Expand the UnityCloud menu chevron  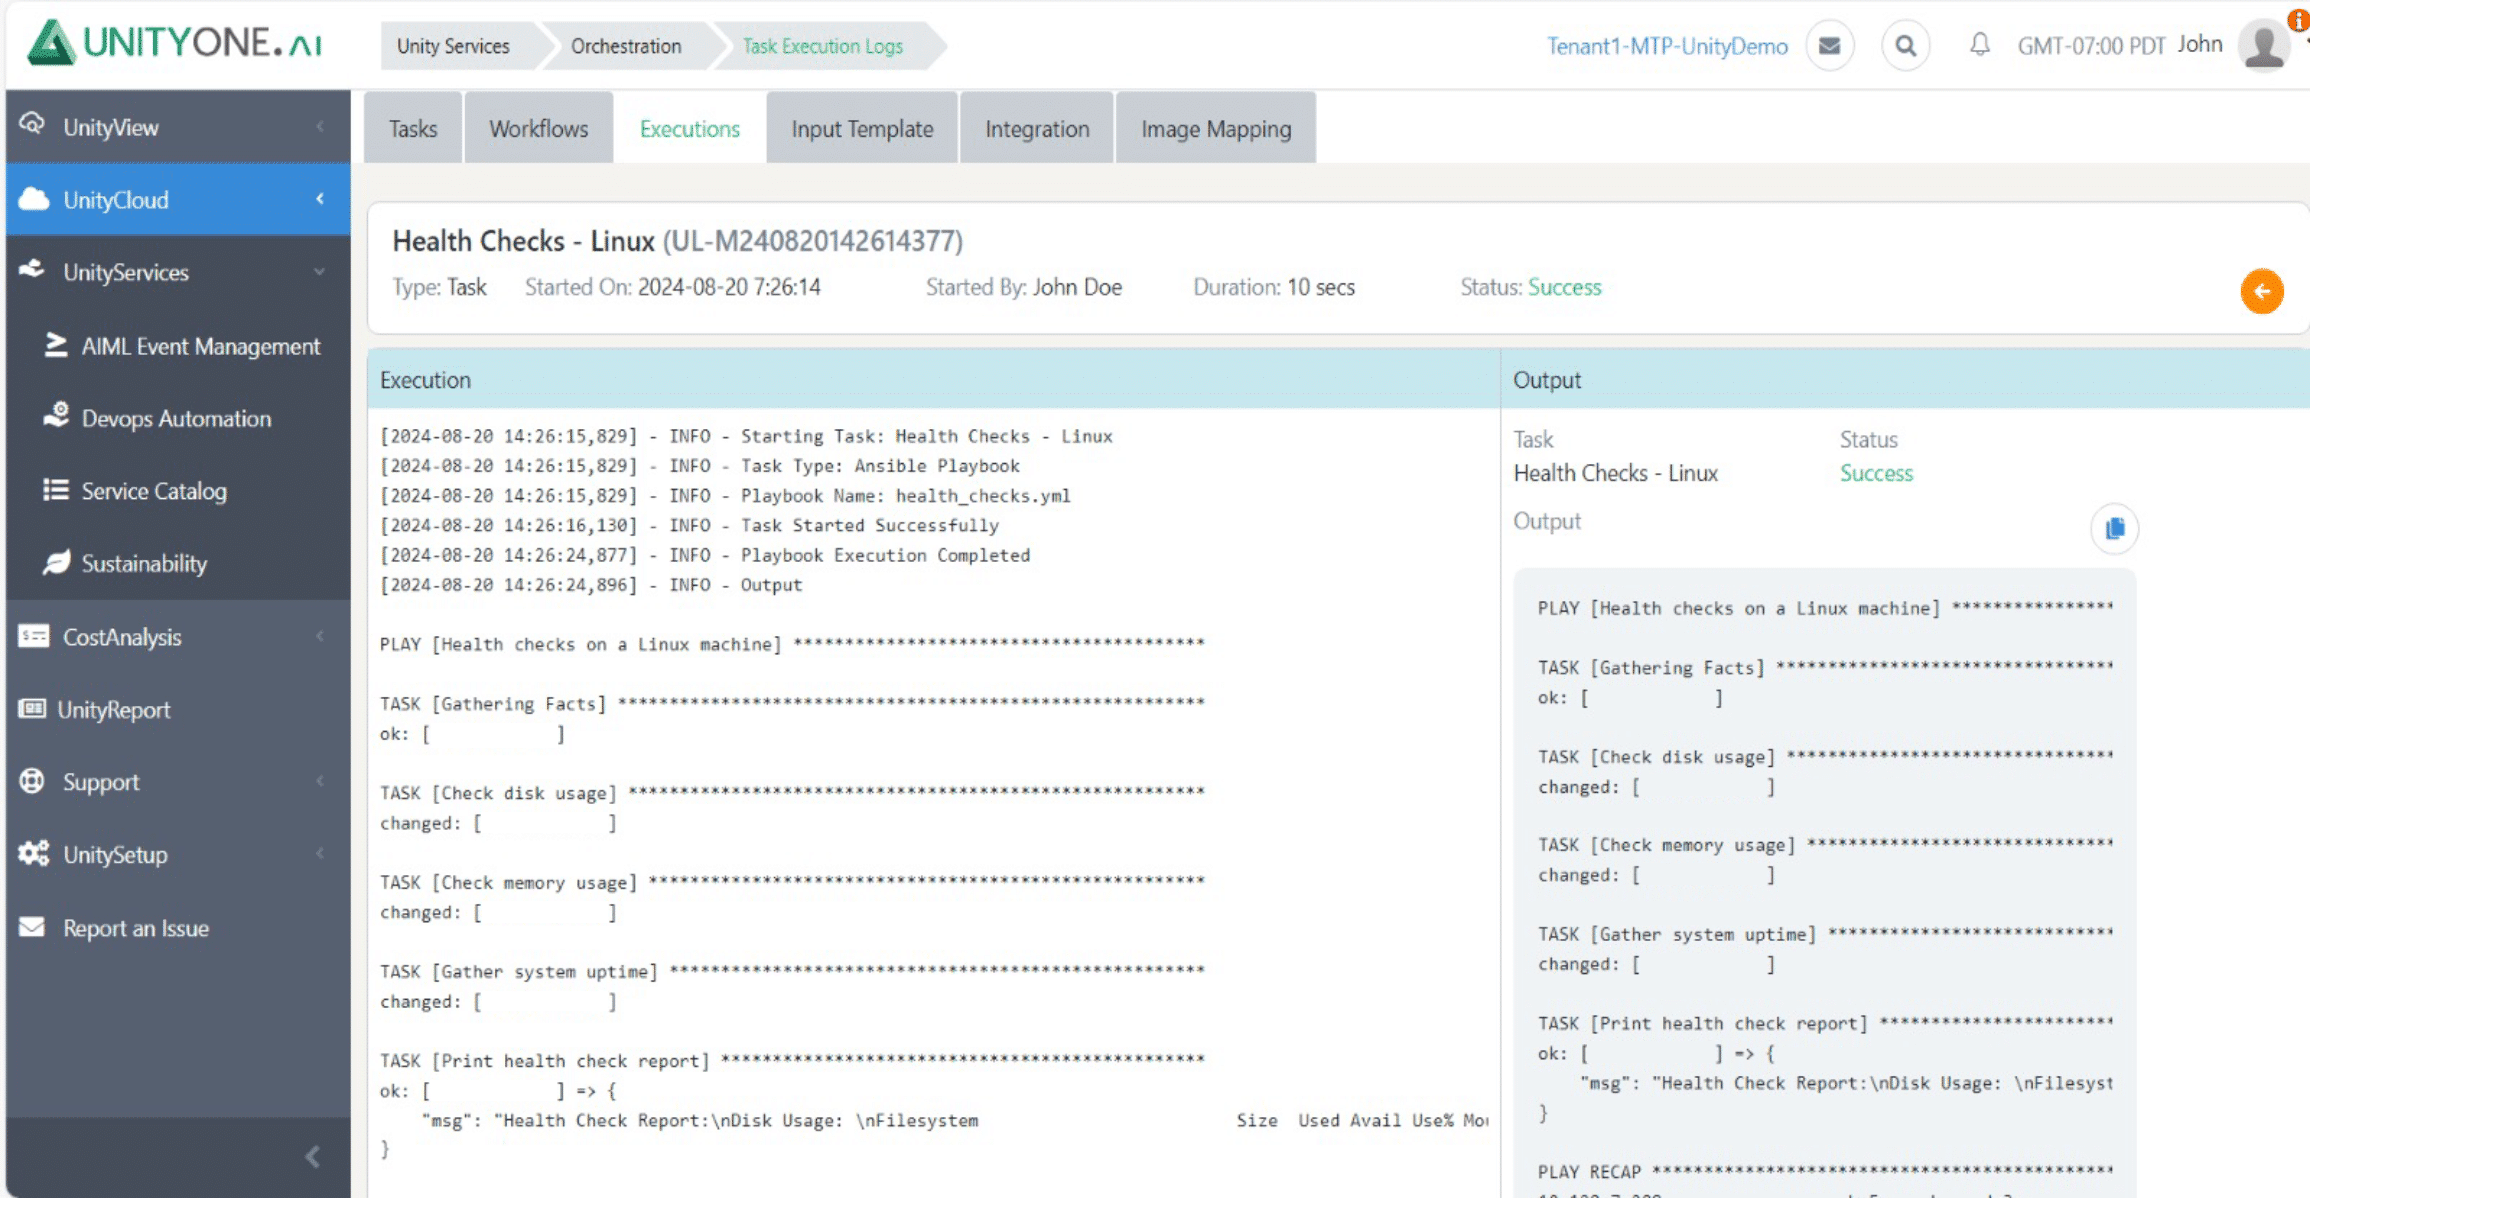pos(320,199)
